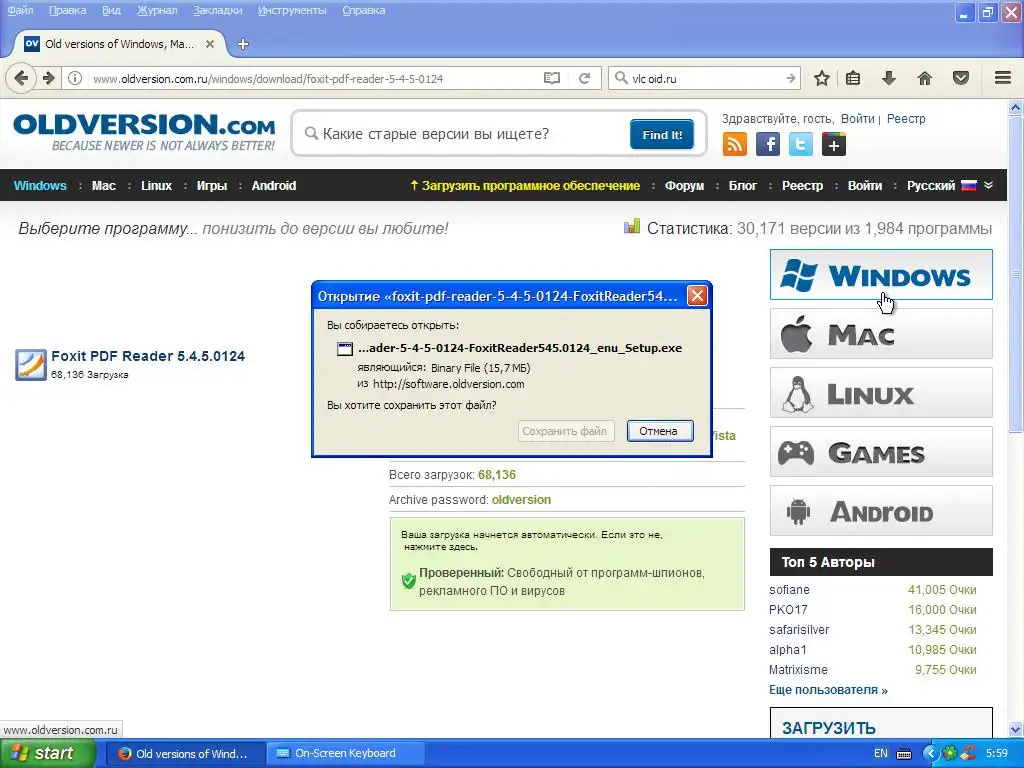Viewport: 1024px width, 768px height.
Task: Select the Linux platform banner button
Action: [x=881, y=392]
